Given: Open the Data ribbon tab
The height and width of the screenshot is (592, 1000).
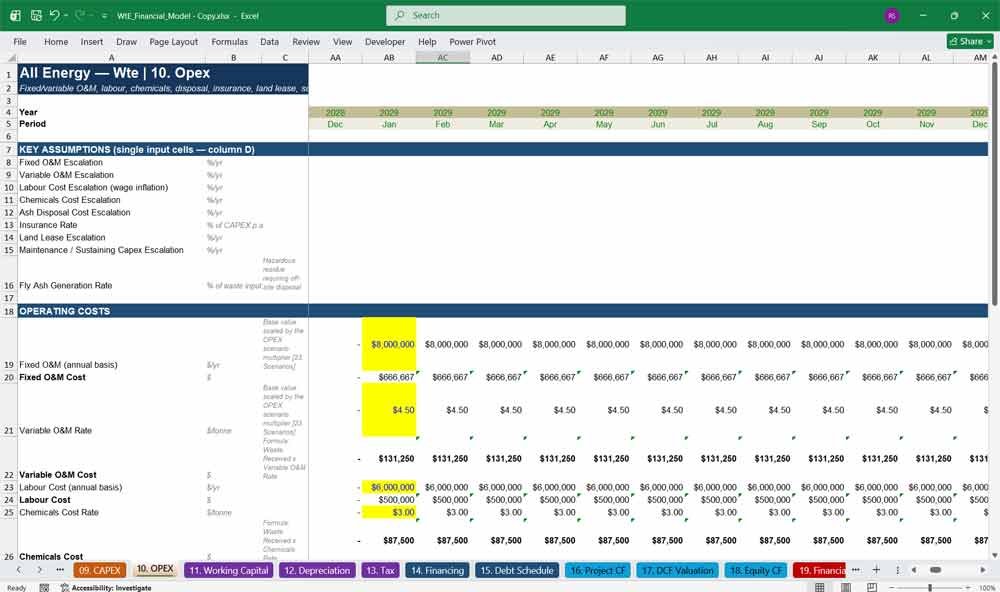Looking at the screenshot, I should [269, 41].
